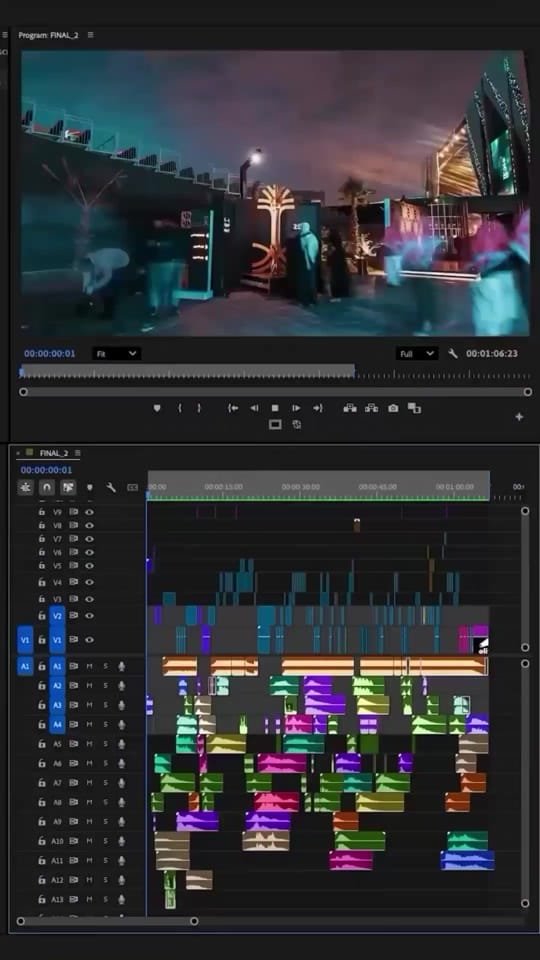
Task: Step back one frame
Action: 254,408
